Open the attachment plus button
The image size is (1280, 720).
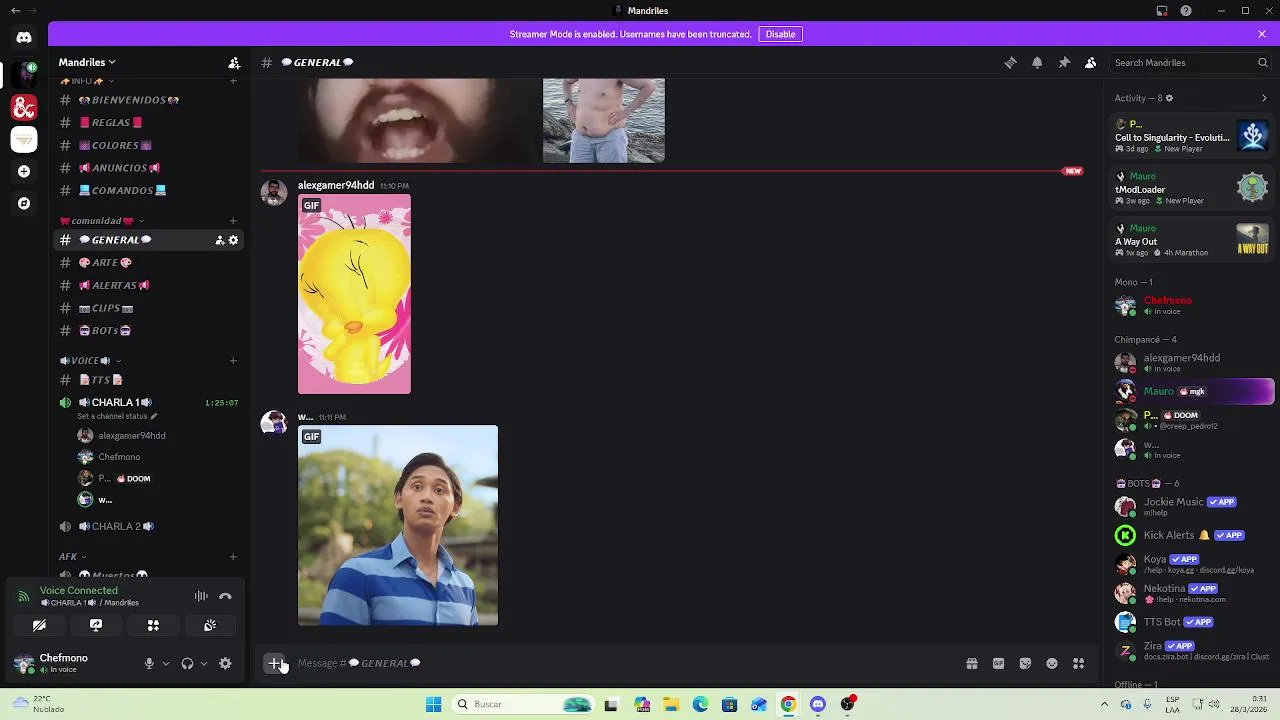[275, 663]
